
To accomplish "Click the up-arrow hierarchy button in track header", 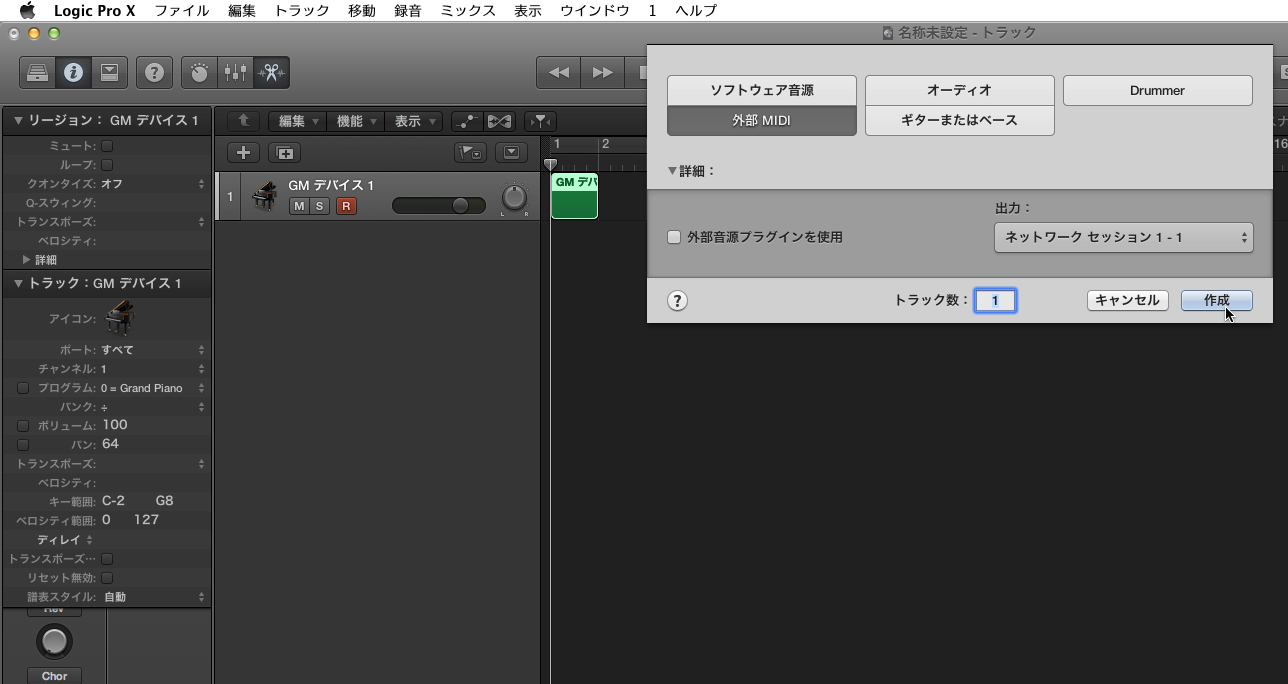I will point(243,121).
